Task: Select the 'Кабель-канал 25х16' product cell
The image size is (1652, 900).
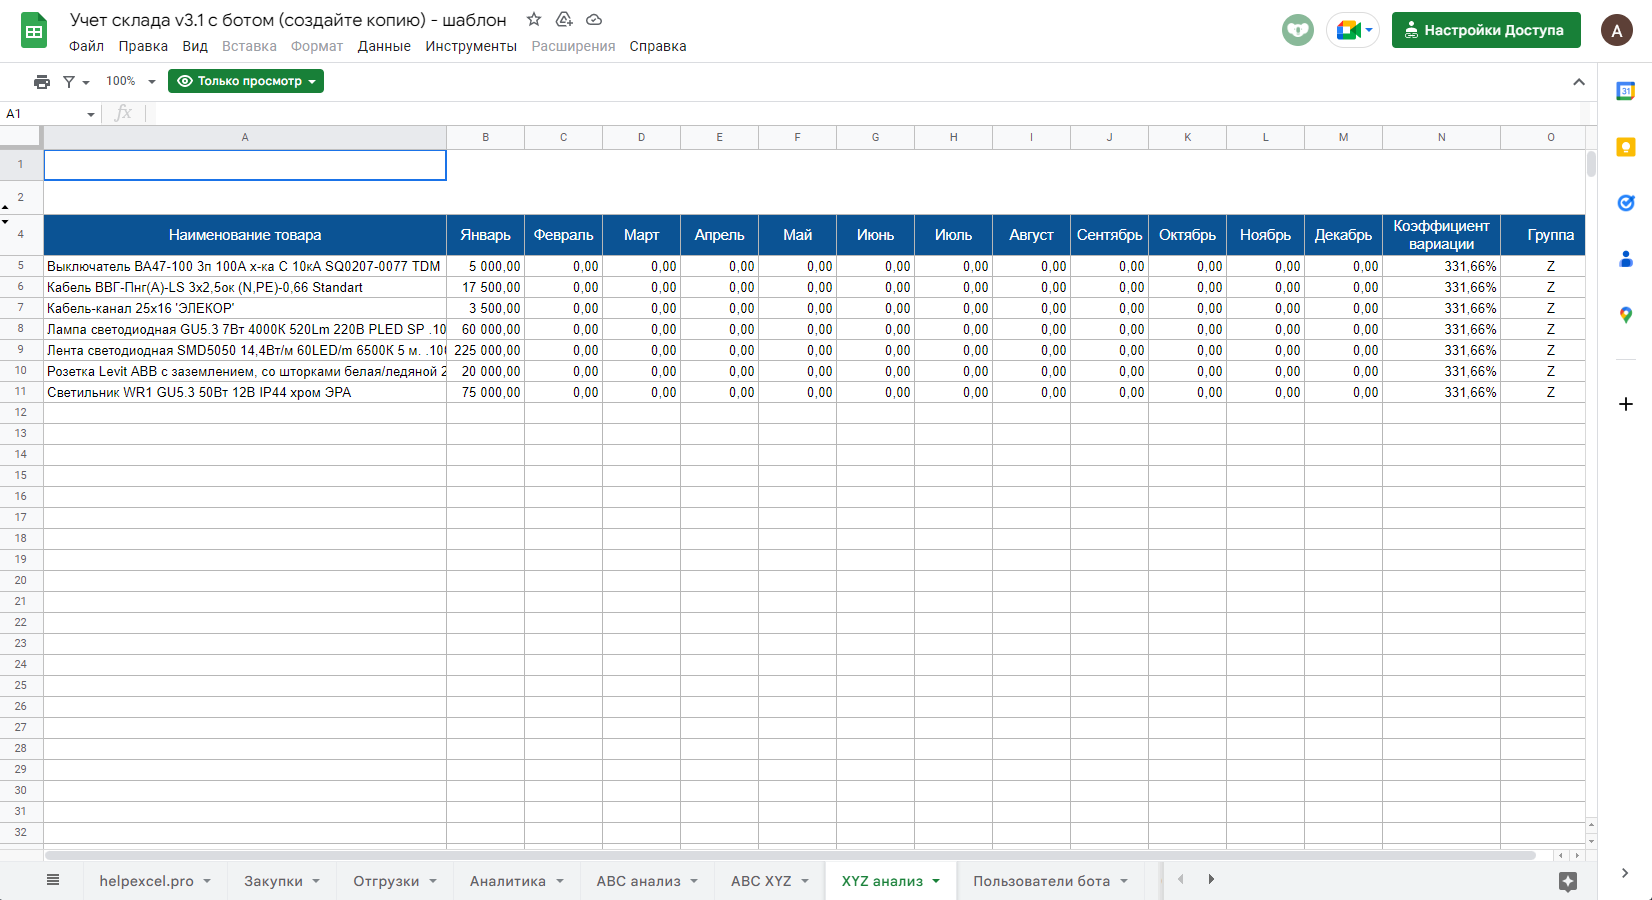Action: [245, 308]
